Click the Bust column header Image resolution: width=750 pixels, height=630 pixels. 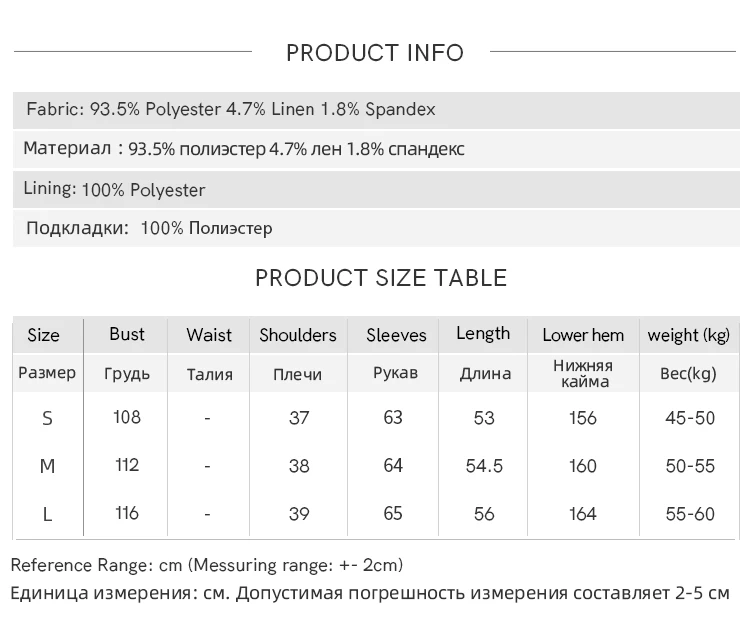pyautogui.click(x=127, y=334)
